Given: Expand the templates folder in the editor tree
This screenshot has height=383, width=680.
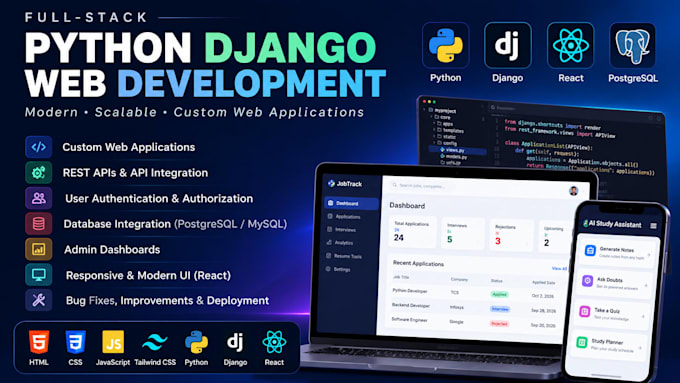Looking at the screenshot, I should pyautogui.click(x=449, y=130).
